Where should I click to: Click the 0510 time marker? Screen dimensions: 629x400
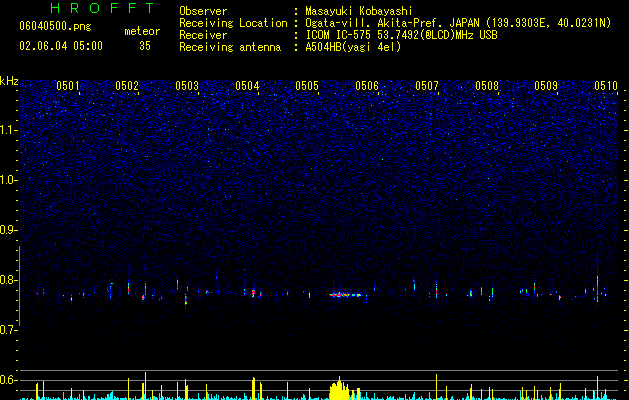coord(606,86)
